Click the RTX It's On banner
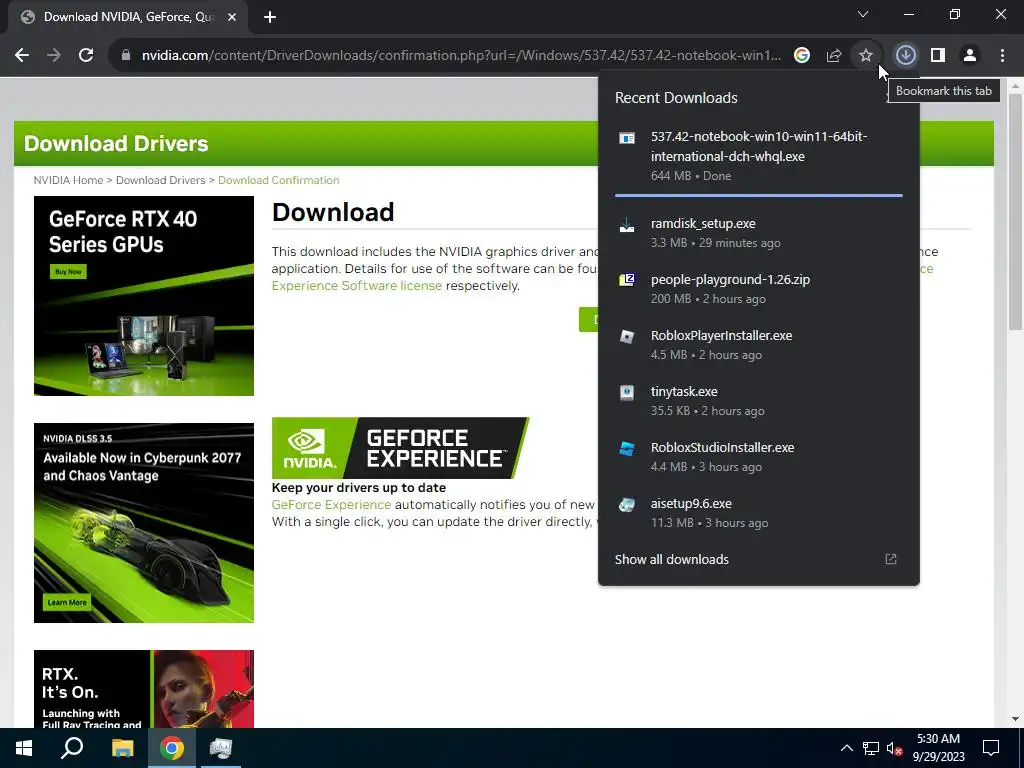The height and width of the screenshot is (768, 1024). [x=144, y=689]
